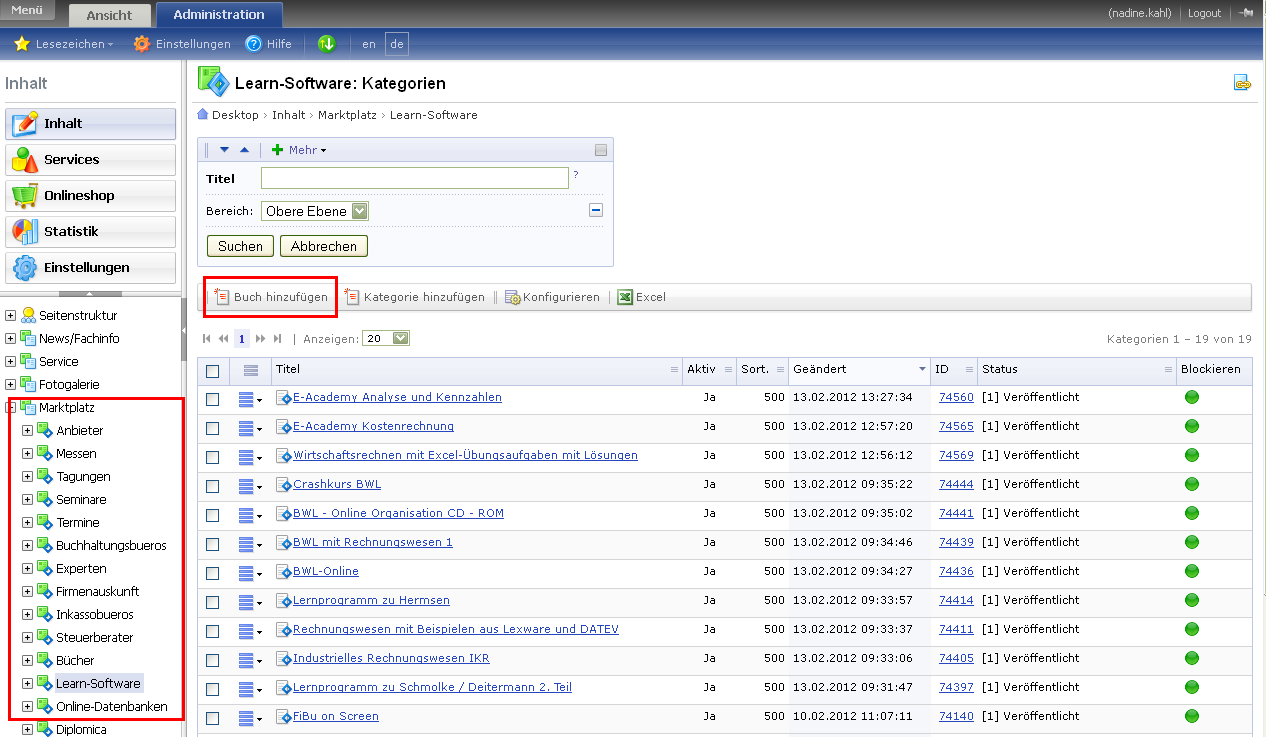The width and height of the screenshot is (1266, 737).
Task: Click green Blockieren status dot for Crashkurs BWL
Action: (x=1191, y=484)
